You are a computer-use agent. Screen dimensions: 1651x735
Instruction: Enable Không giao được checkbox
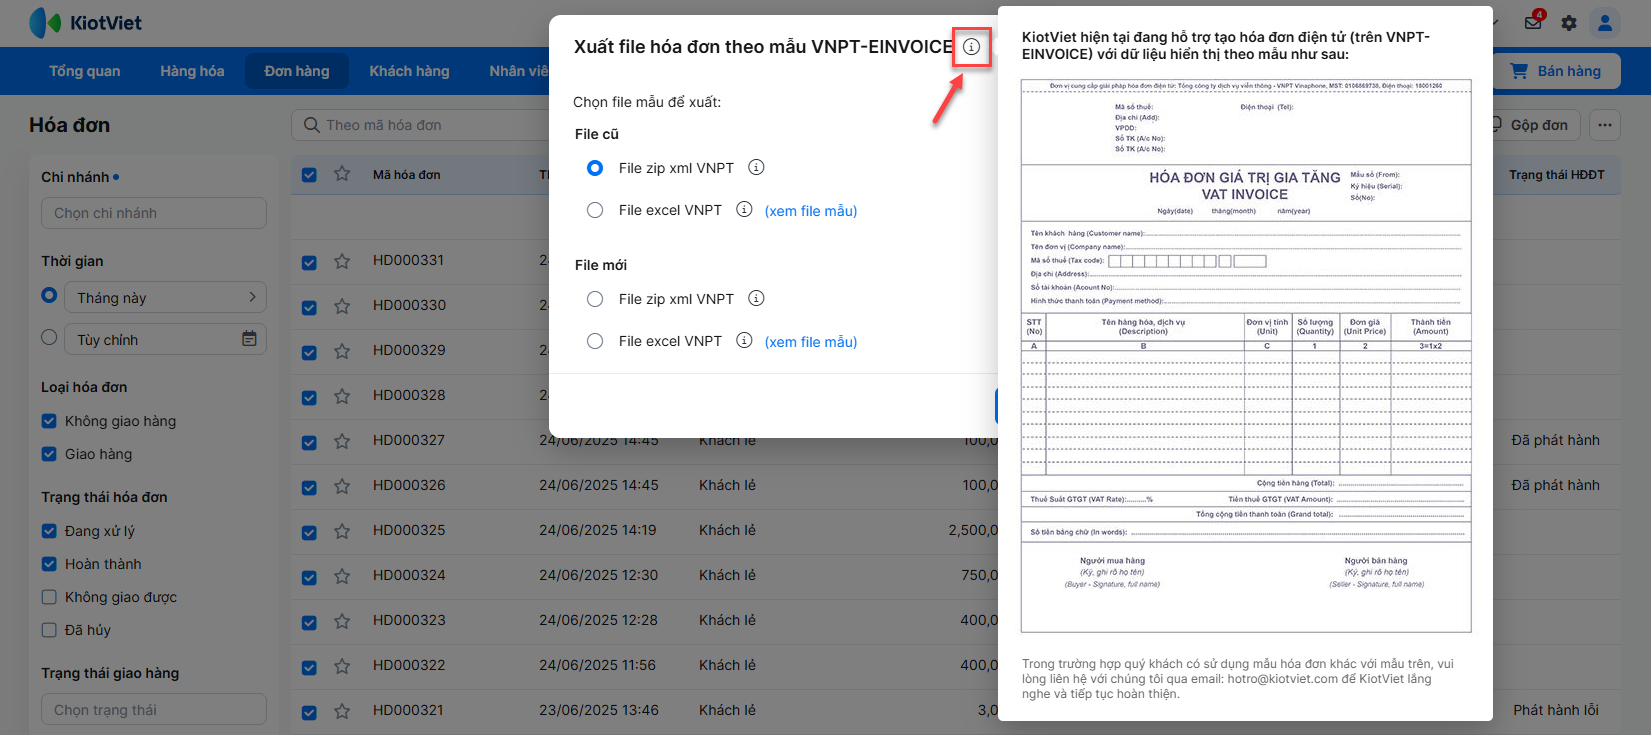(49, 597)
